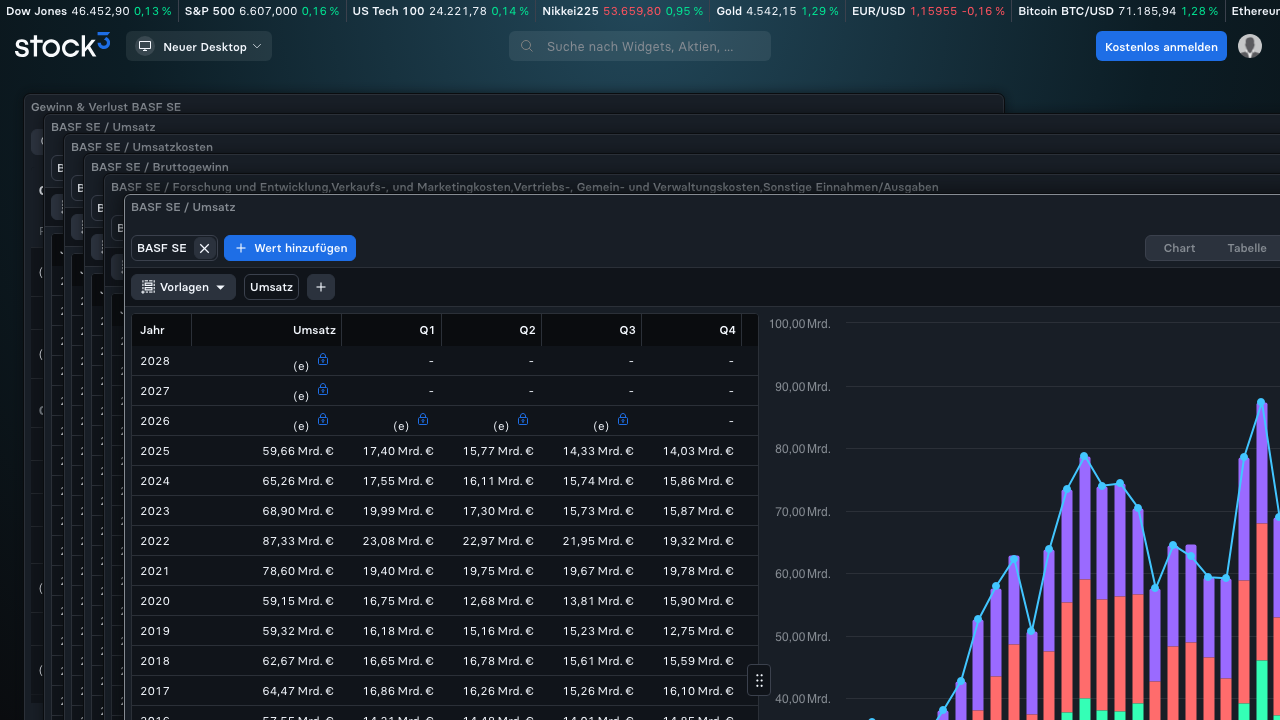Click the 2020 Q2 value 12,68 Mrd. €
This screenshot has width=1280, height=720.
click(x=498, y=601)
